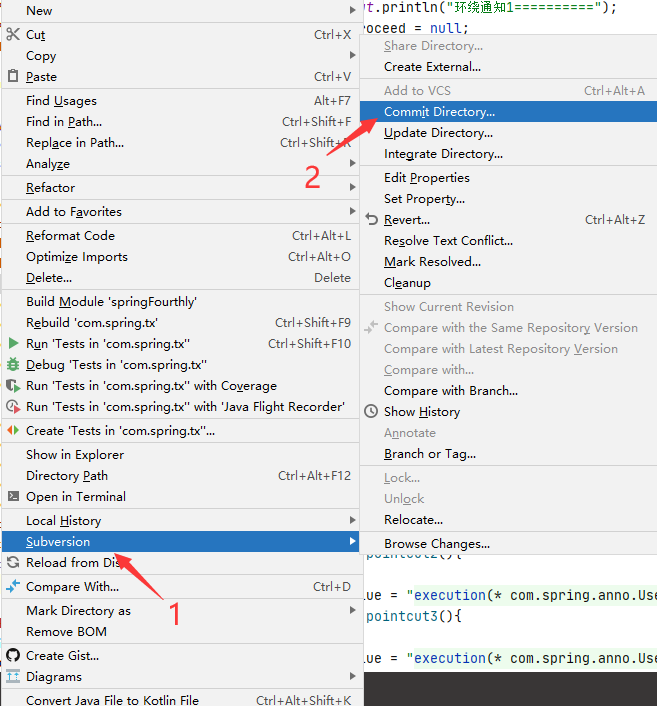Image resolution: width=657 pixels, height=706 pixels.
Task: Click the green Run triangle icon
Action: tap(14, 344)
